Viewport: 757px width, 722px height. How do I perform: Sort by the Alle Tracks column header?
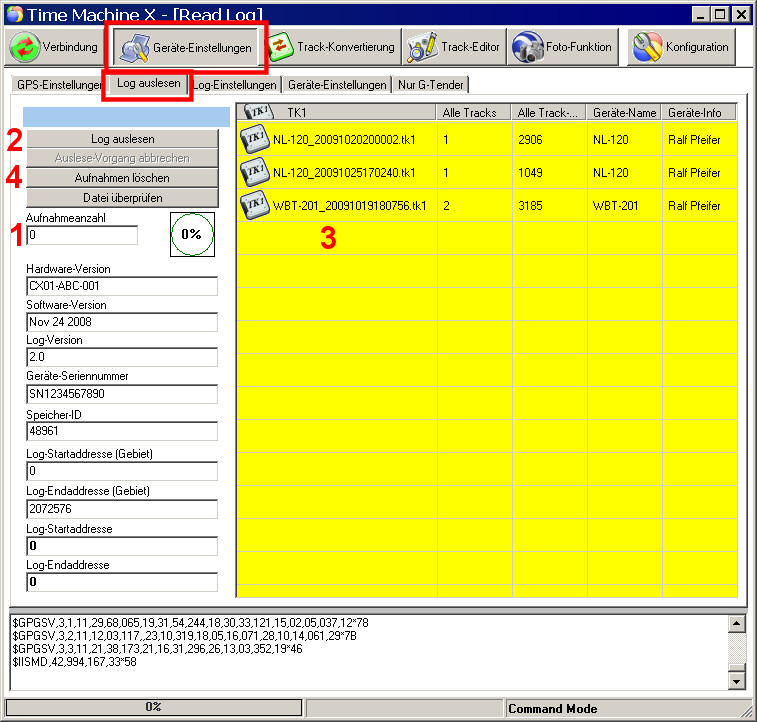tap(473, 112)
